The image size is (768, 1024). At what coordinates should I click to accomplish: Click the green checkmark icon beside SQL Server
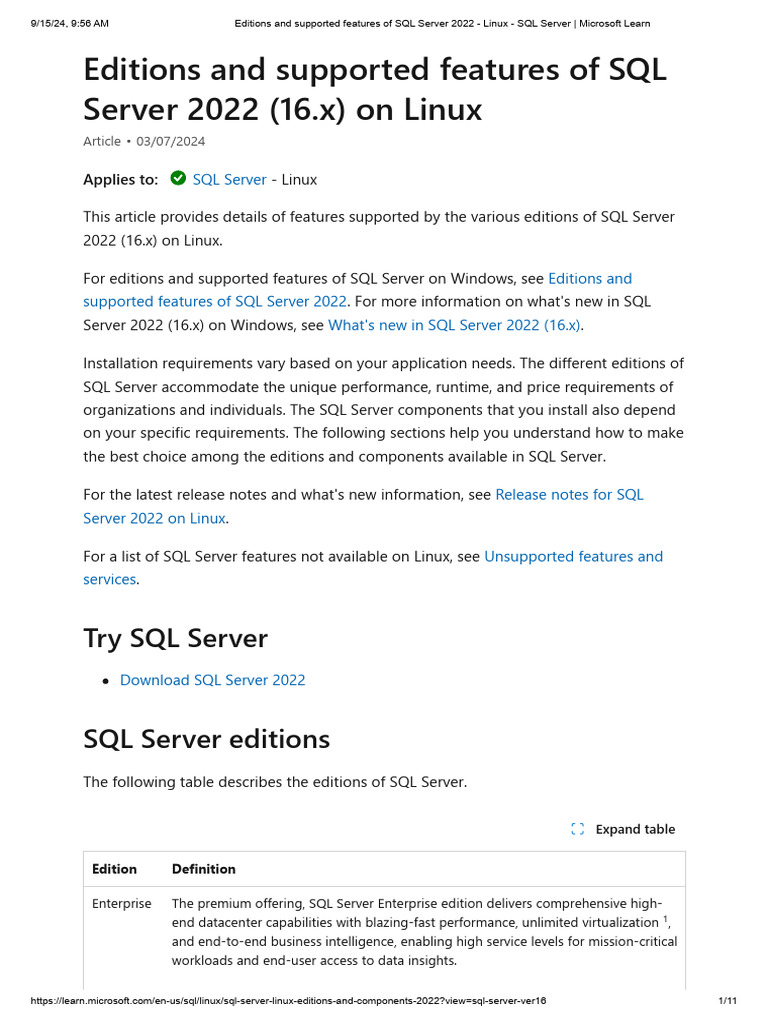pos(178,179)
